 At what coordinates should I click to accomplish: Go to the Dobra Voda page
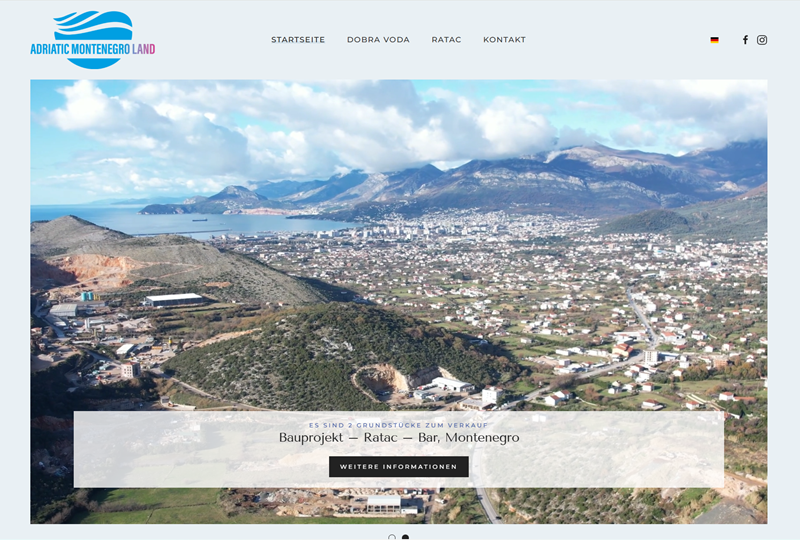pos(378,40)
